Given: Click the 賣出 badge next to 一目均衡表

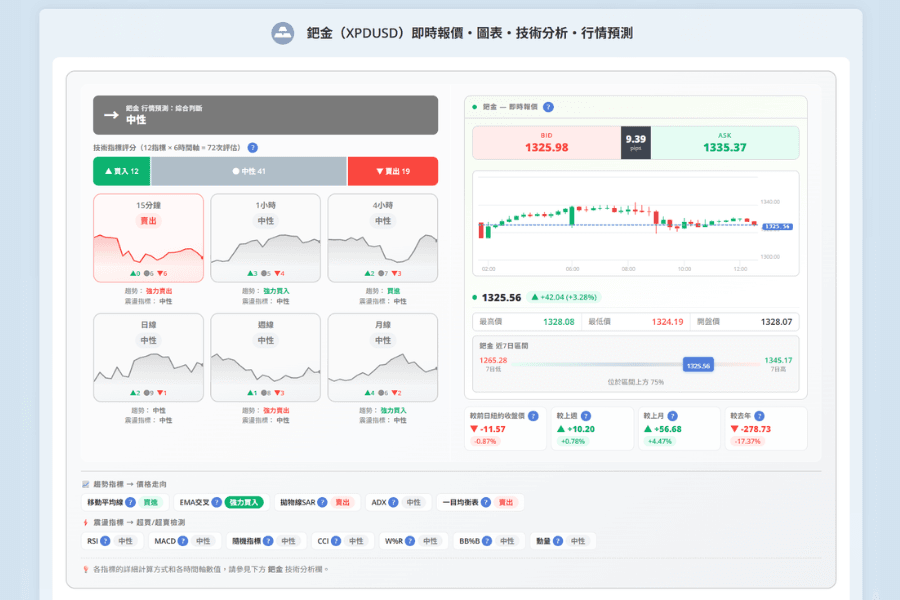Looking at the screenshot, I should [x=506, y=502].
